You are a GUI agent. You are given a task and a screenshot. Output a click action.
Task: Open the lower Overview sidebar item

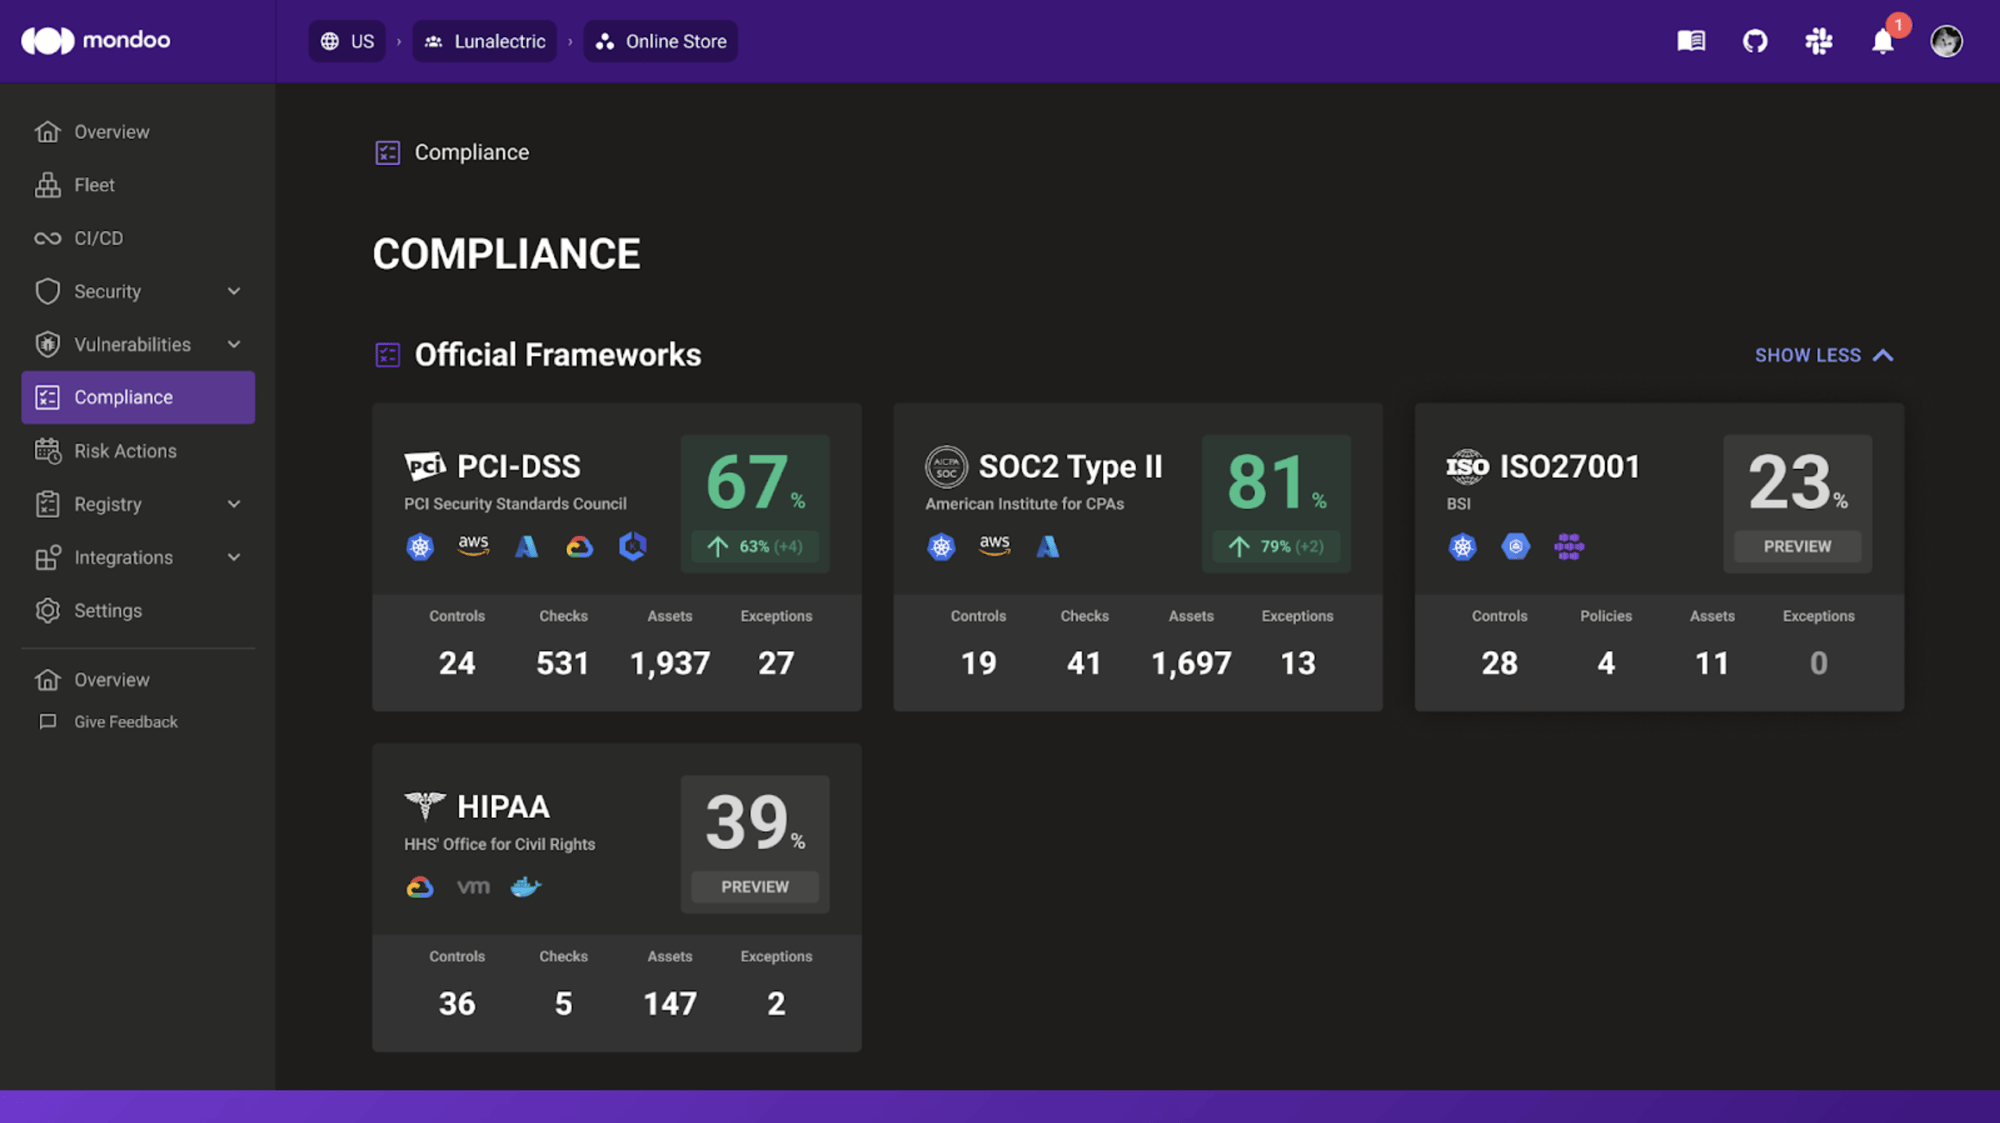pyautogui.click(x=138, y=680)
